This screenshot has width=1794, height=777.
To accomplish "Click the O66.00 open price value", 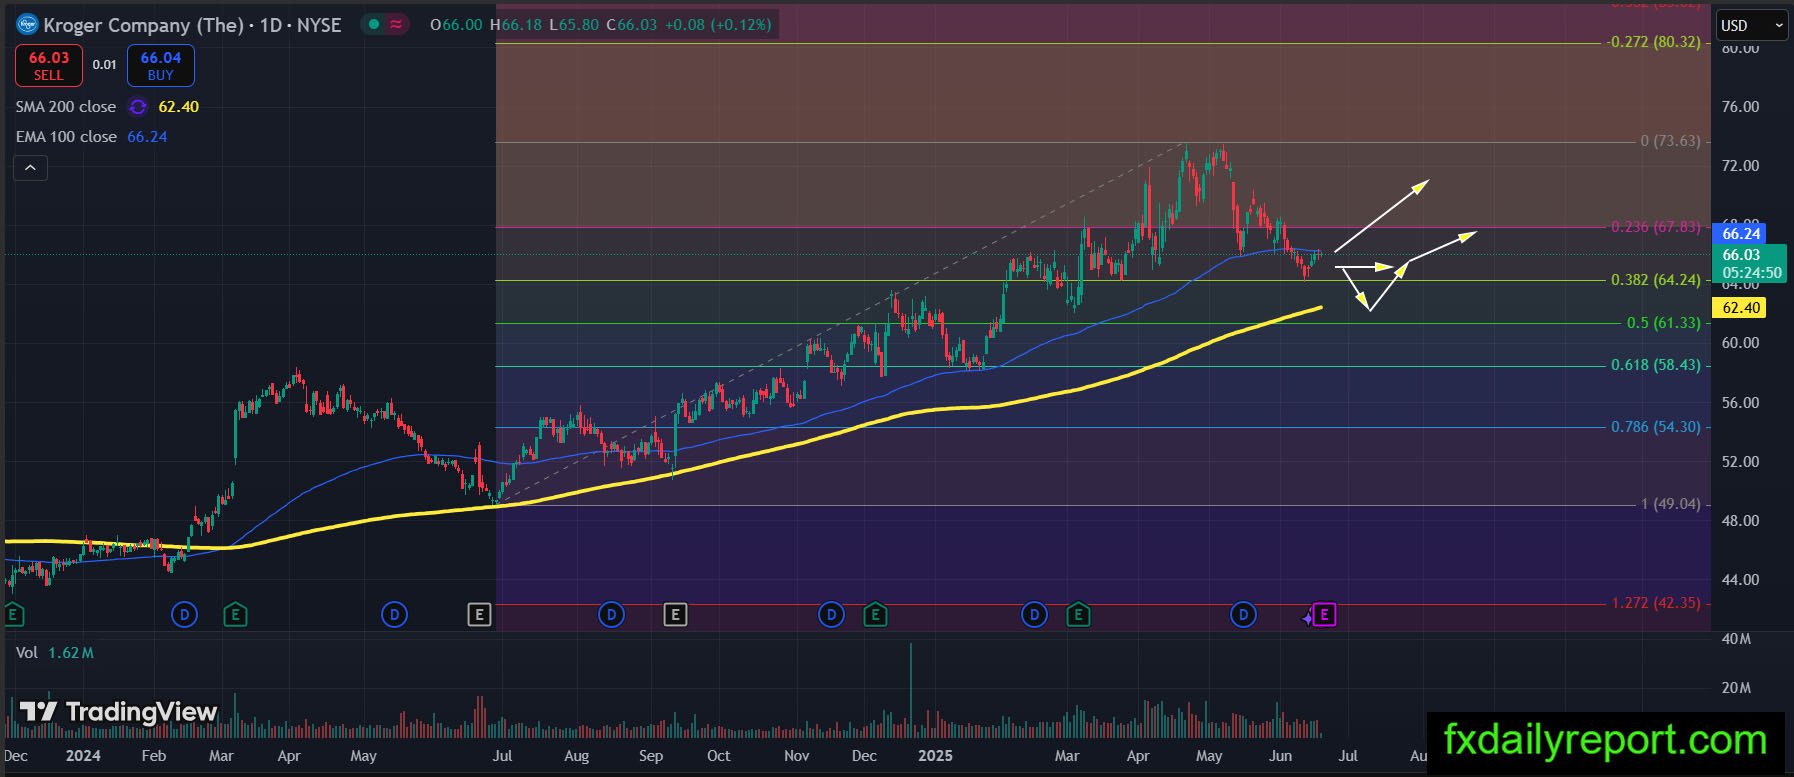I will (456, 24).
